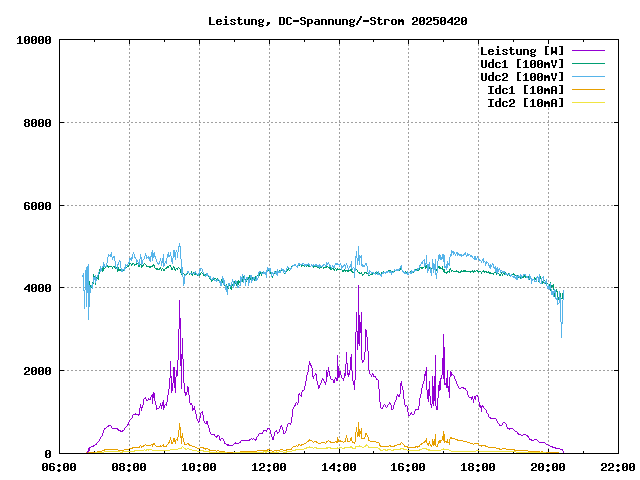Click the purple power peak before 10:00
640x480 pixels.
(180, 301)
